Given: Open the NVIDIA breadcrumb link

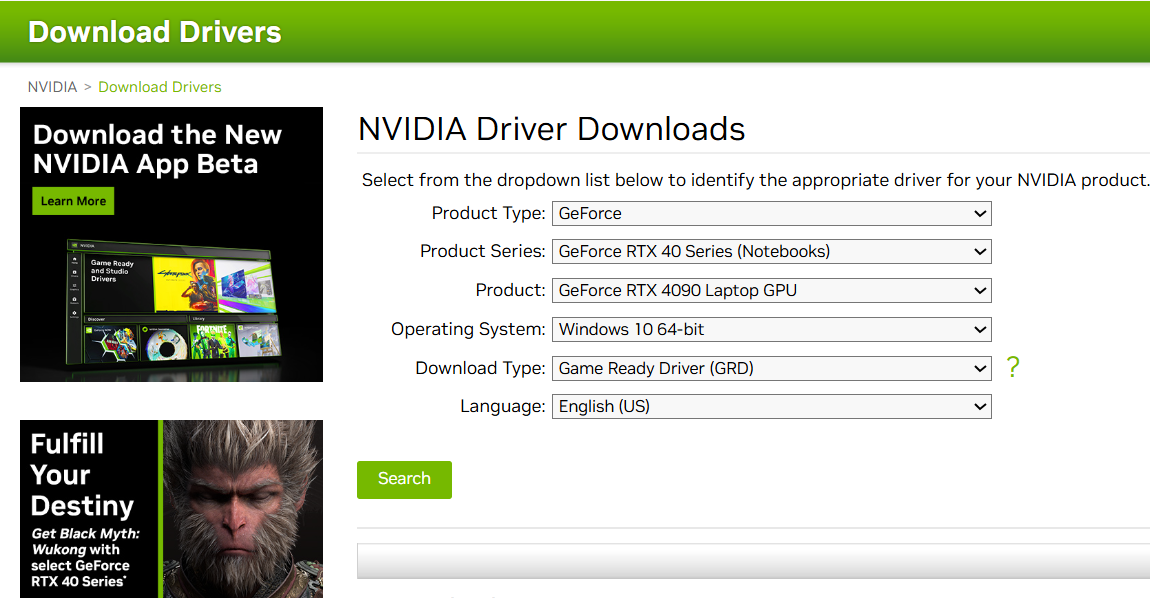Looking at the screenshot, I should (x=52, y=87).
